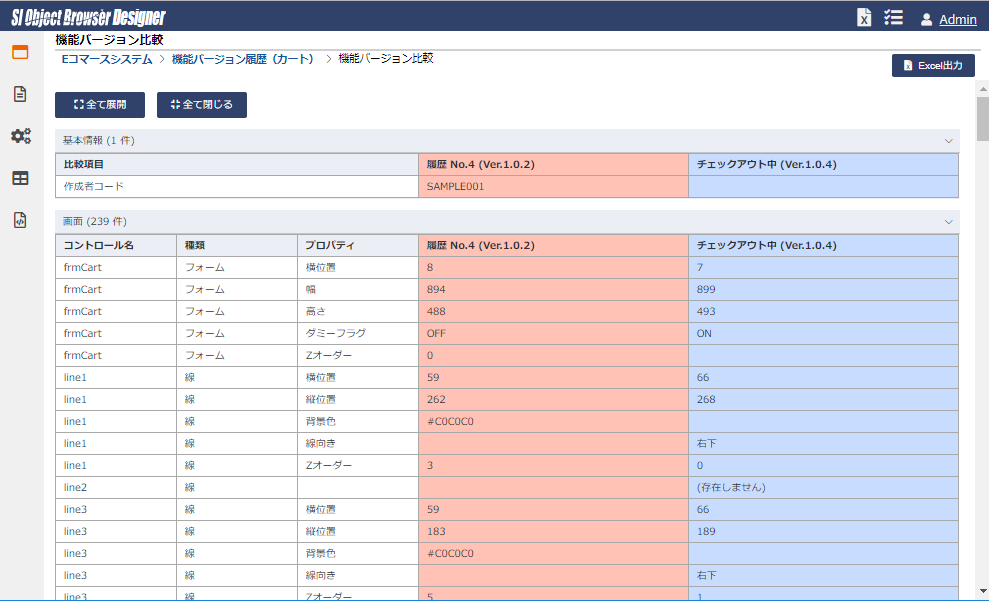The image size is (989, 601).
Task: Collapse the 基本情報 section with its chevron
Action: click(948, 141)
